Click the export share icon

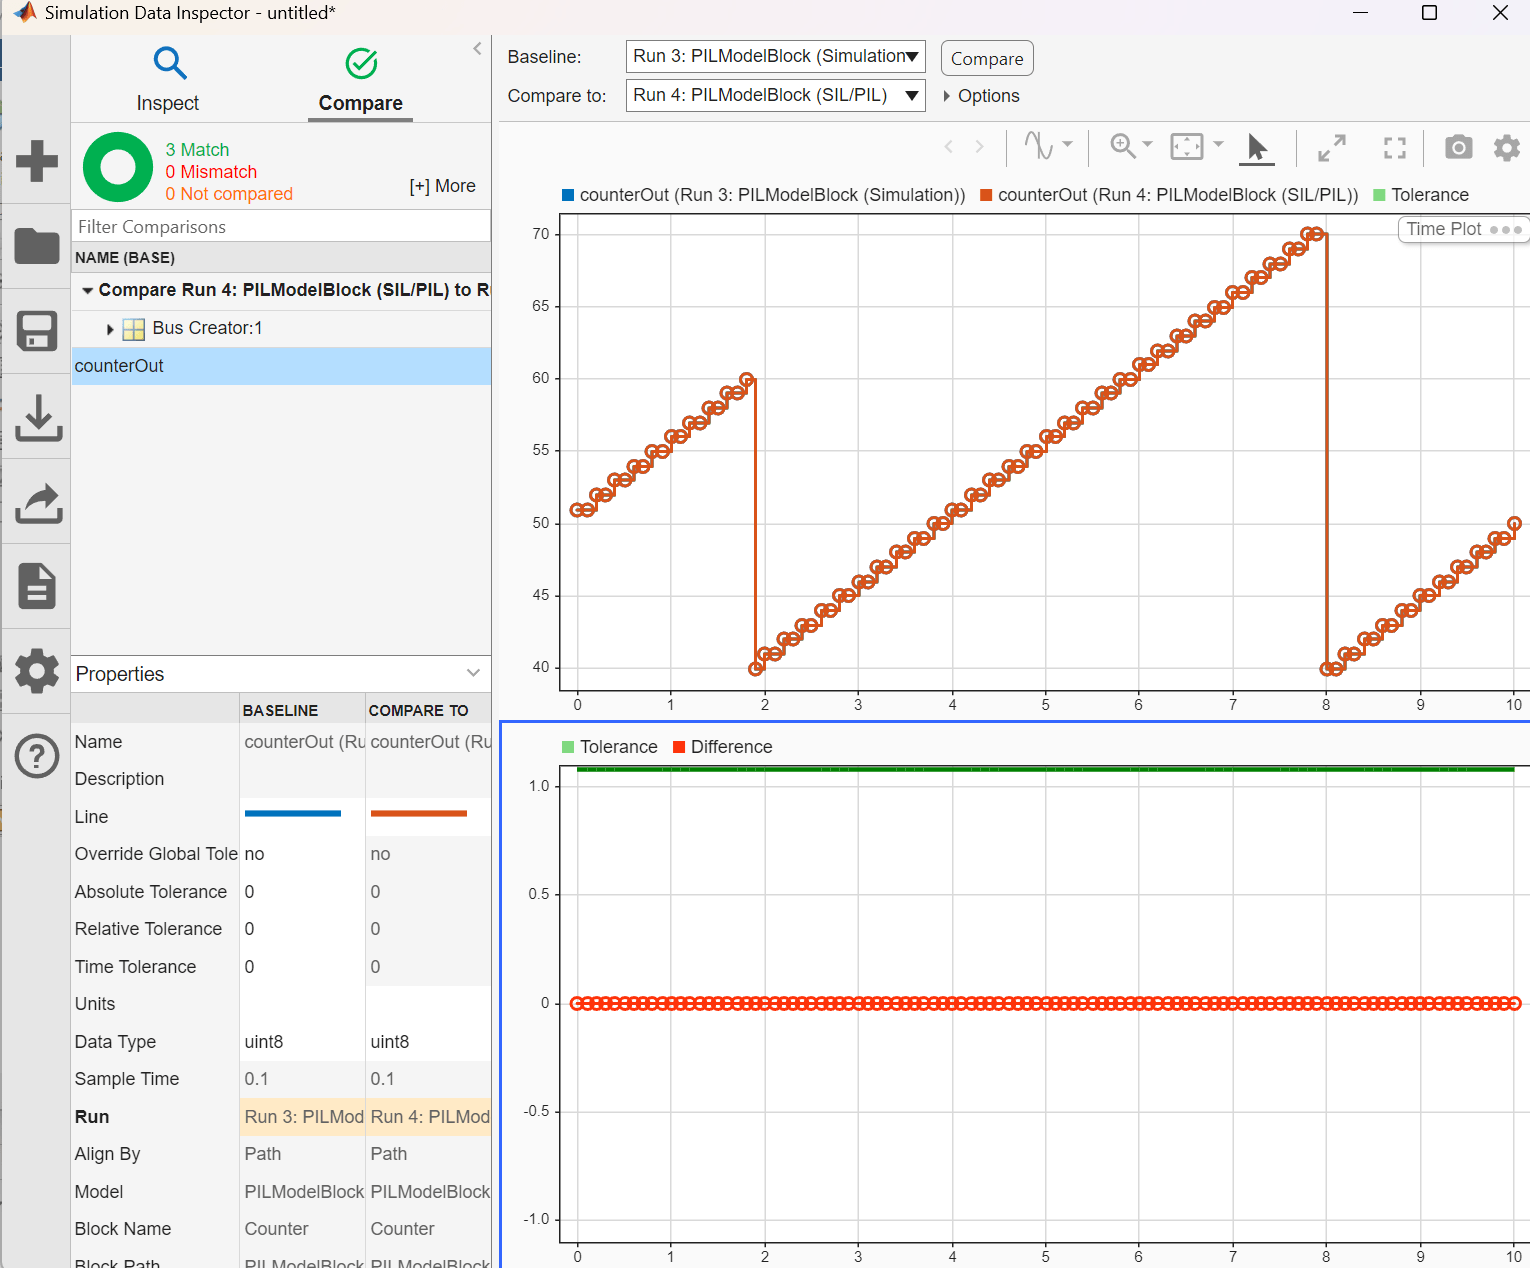click(38, 502)
